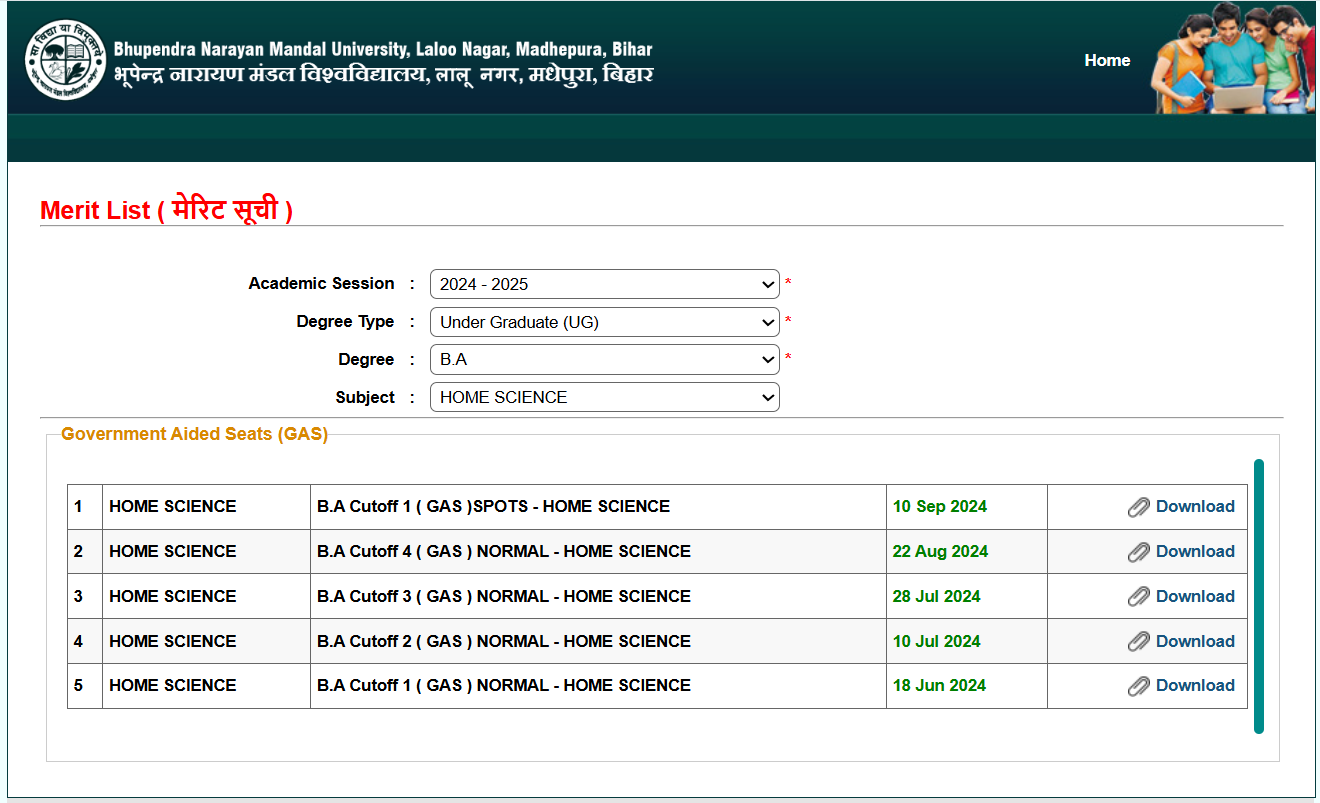Viewport: 1320px width, 803px height.
Task: Click the Subject label
Action: coord(365,397)
